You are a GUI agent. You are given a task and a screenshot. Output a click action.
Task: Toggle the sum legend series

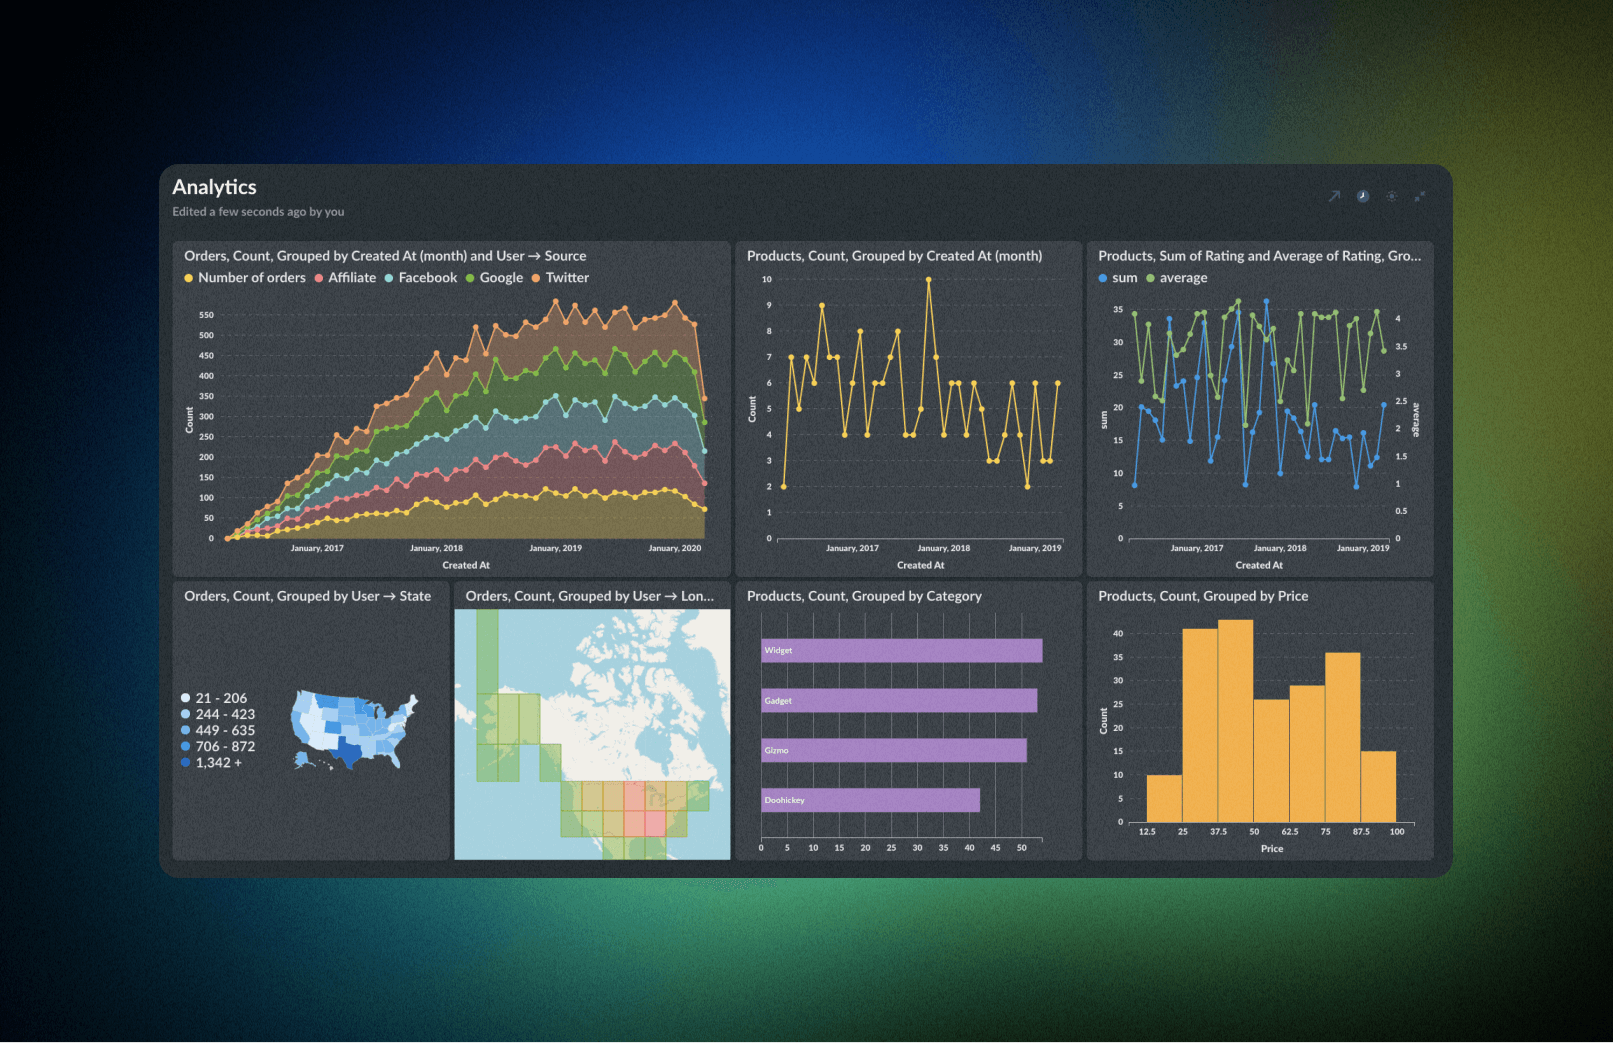click(x=1118, y=278)
